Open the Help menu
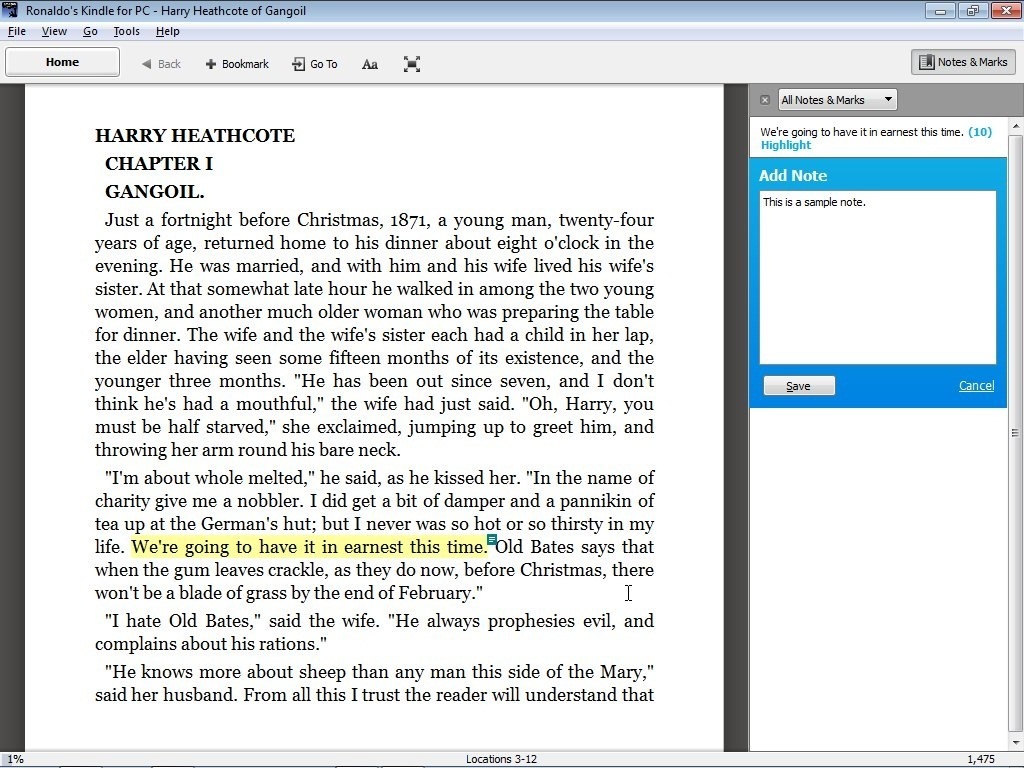 point(168,31)
